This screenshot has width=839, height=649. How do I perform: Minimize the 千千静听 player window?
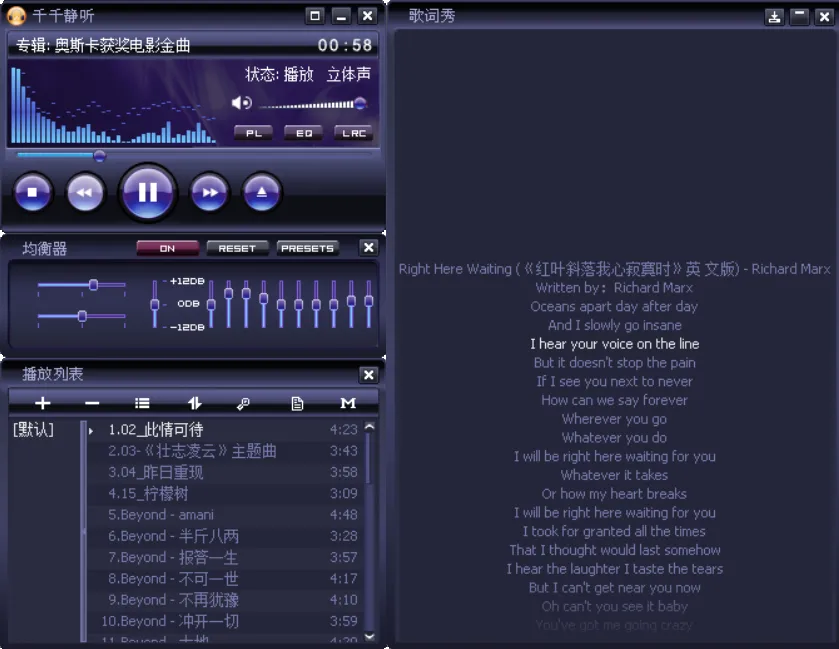point(341,16)
